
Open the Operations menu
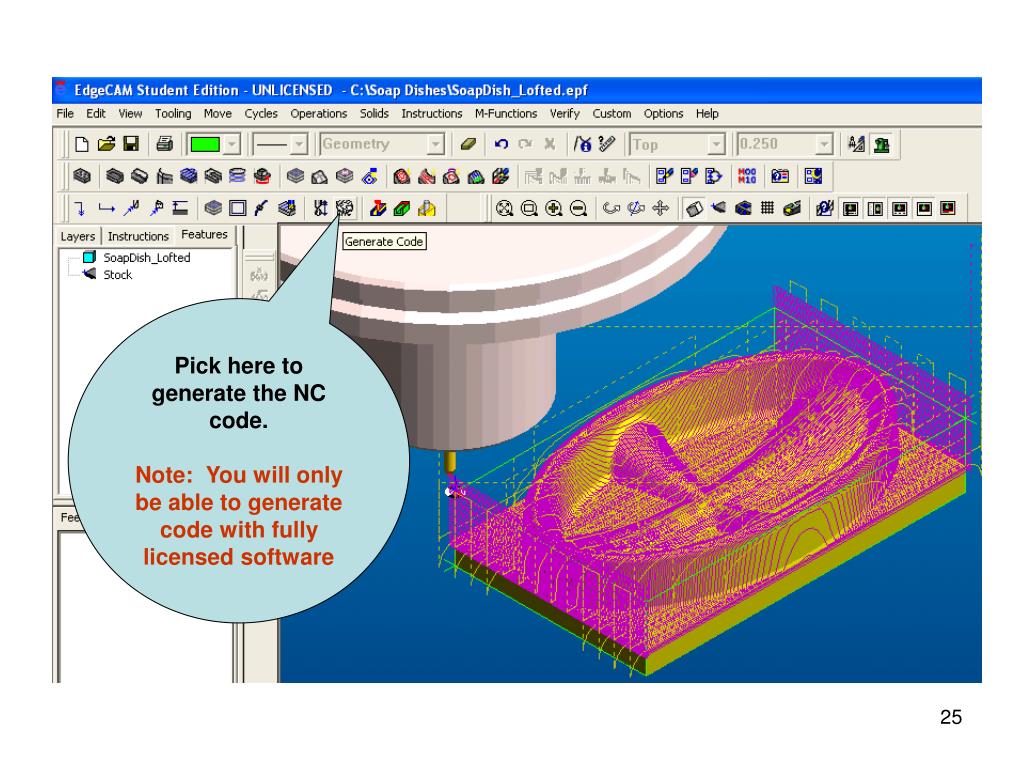tap(319, 114)
